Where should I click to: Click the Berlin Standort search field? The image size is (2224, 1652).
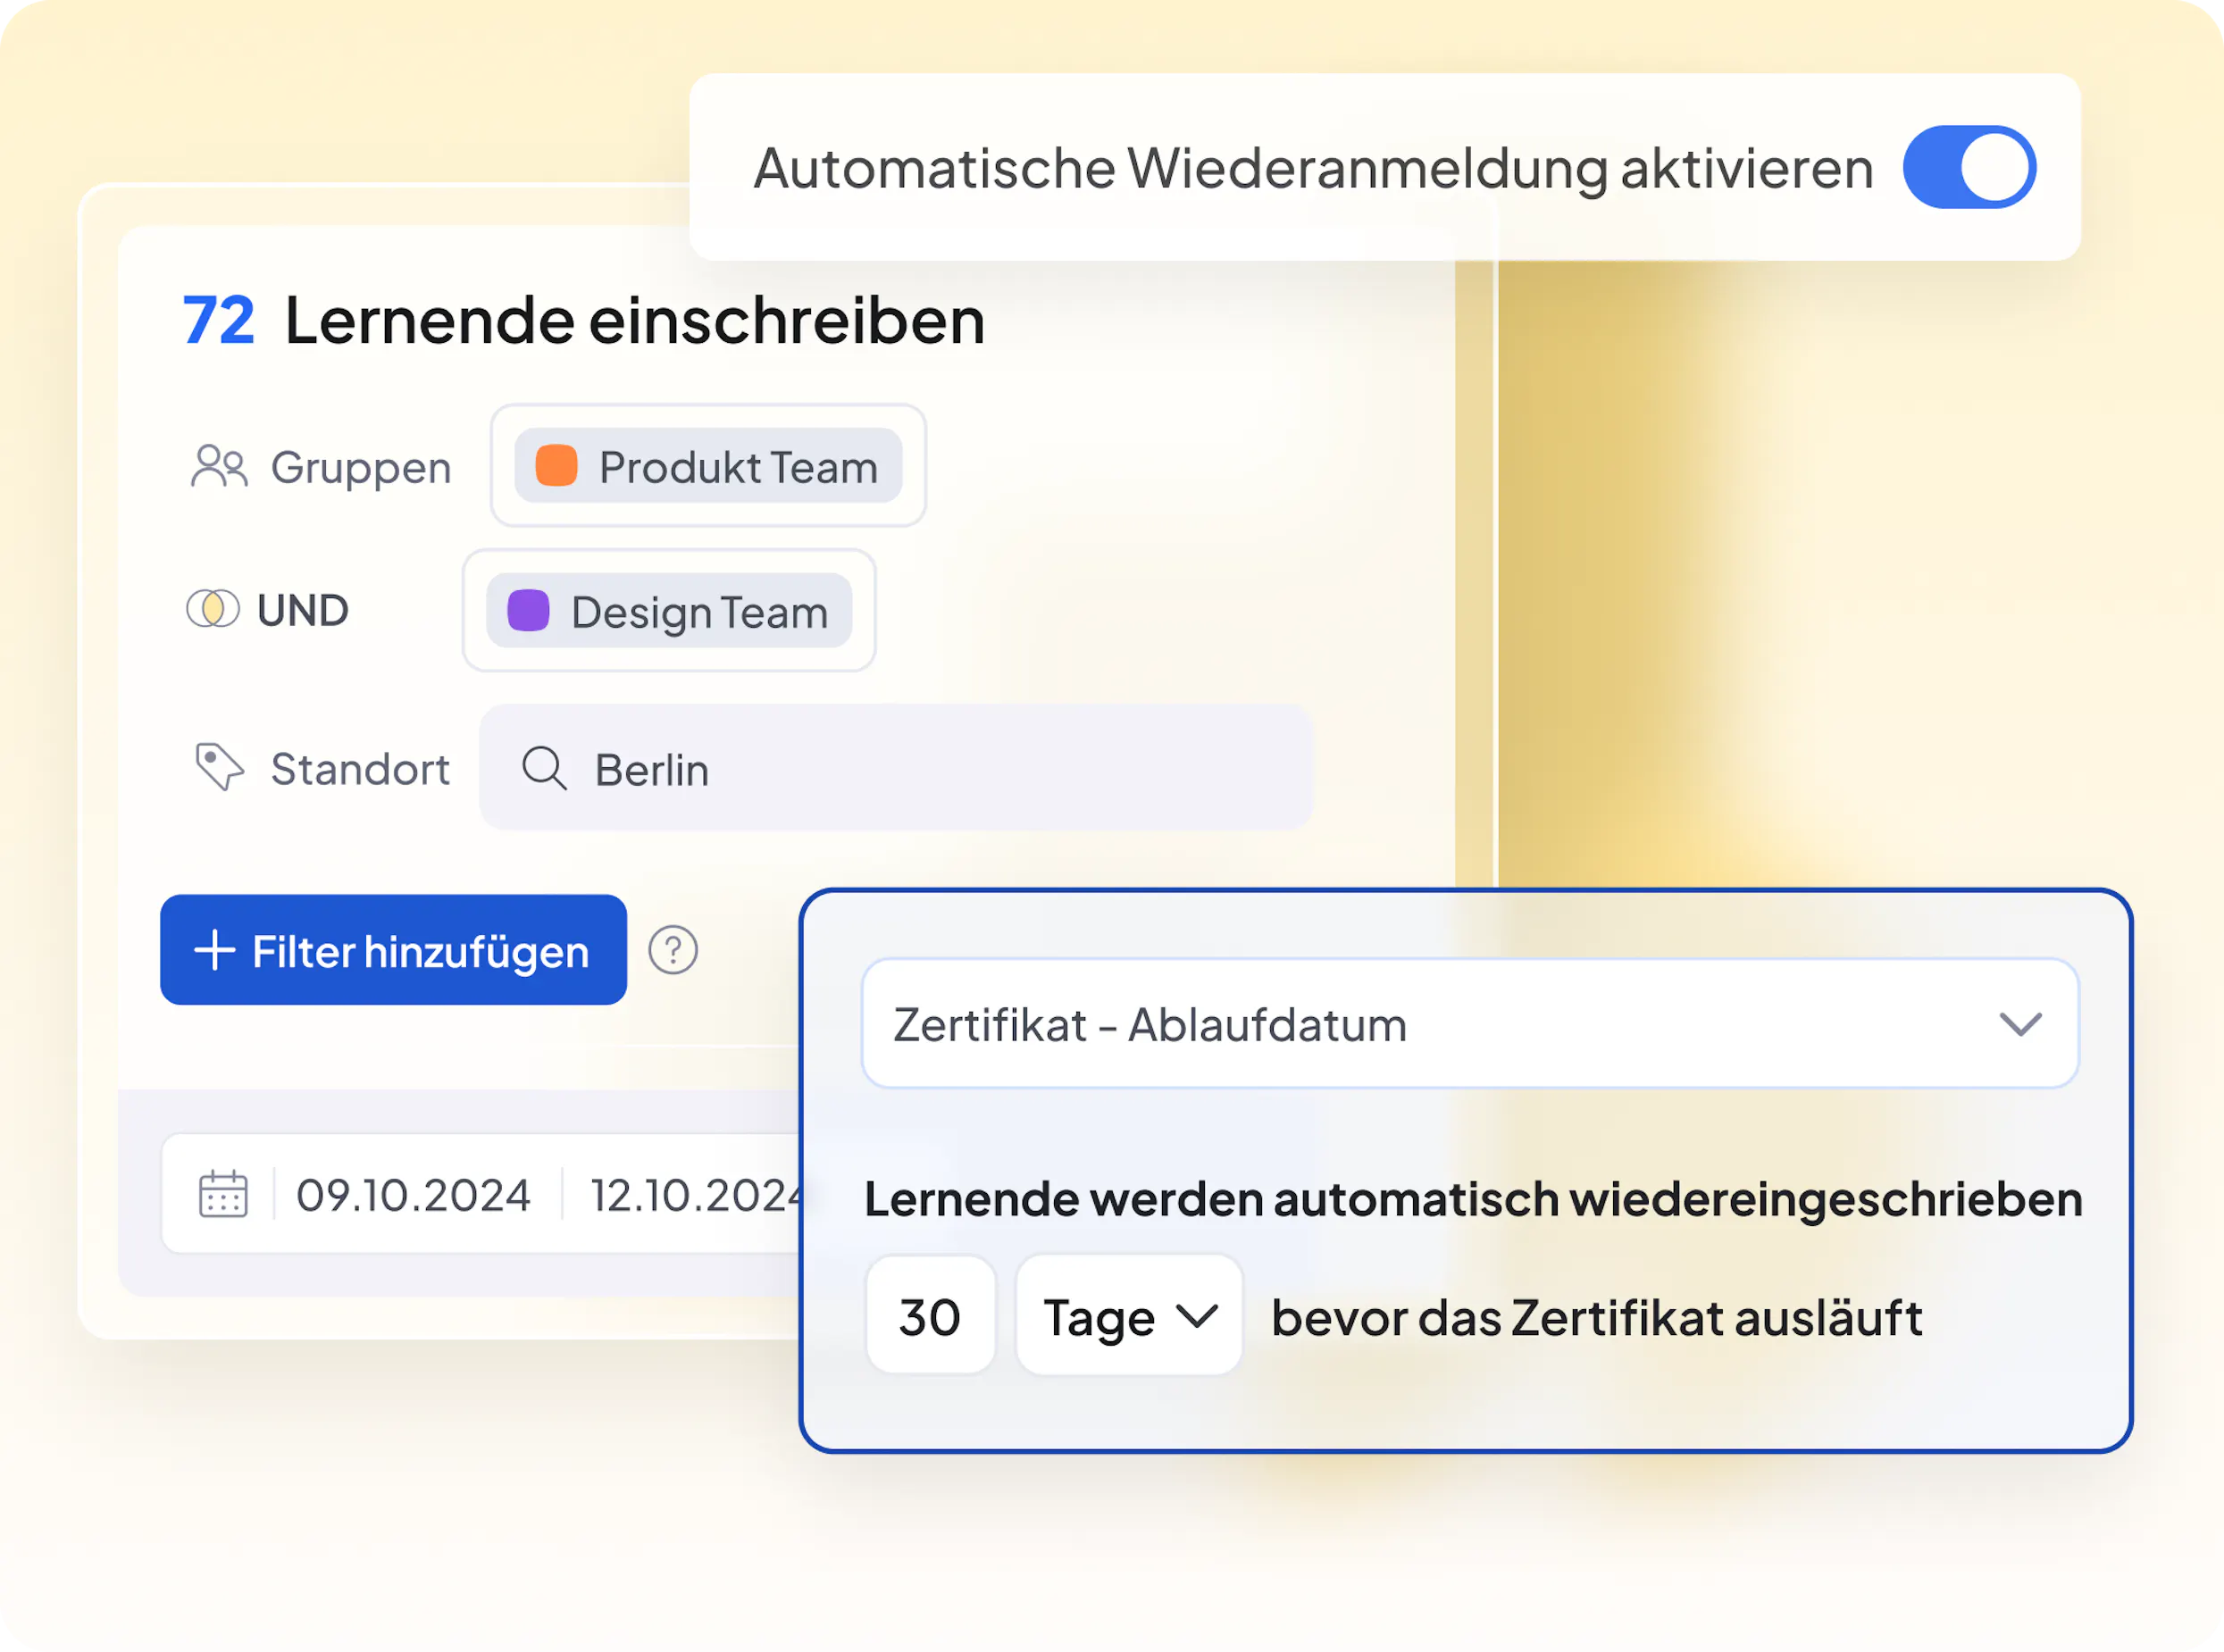point(896,768)
